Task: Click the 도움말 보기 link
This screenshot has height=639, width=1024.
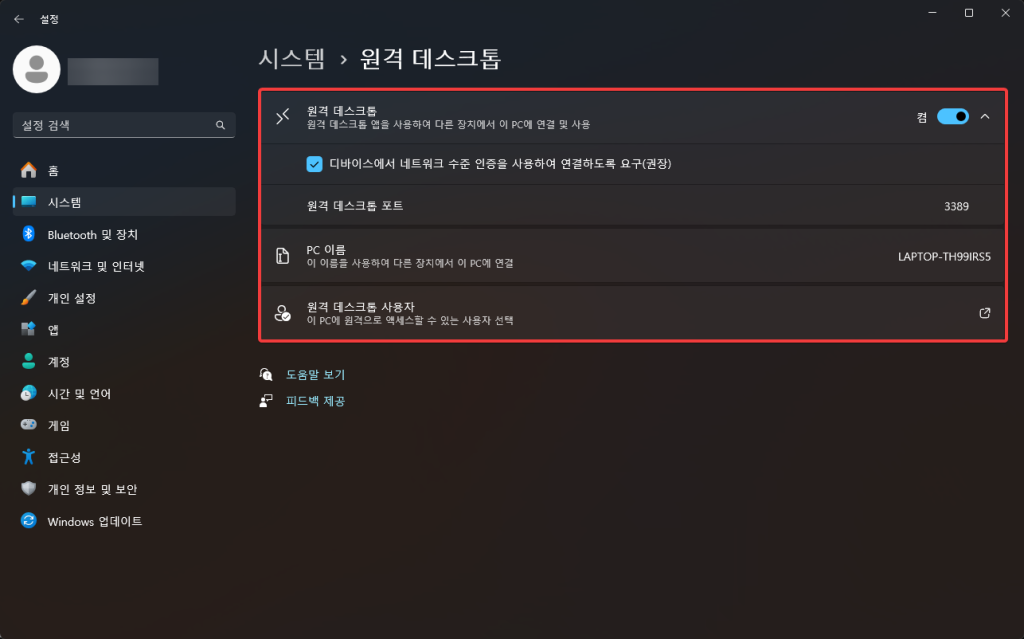Action: (x=315, y=374)
